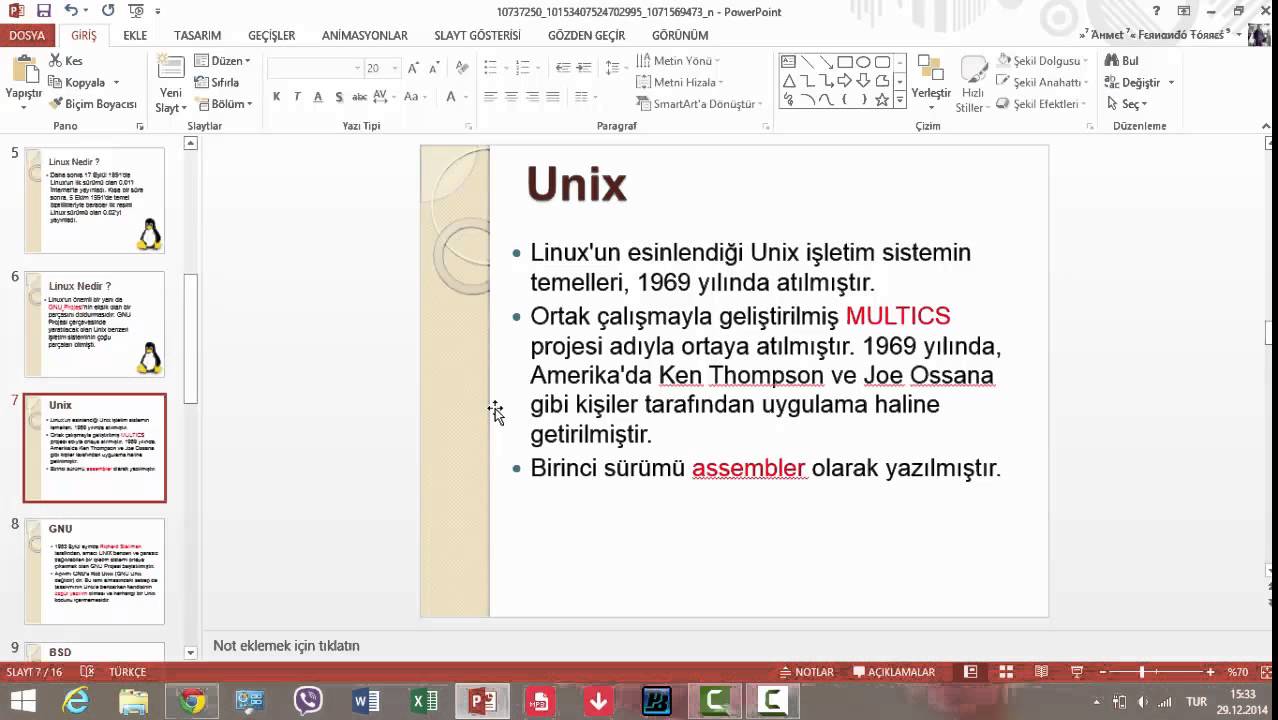Click the zoom in plus button
Image resolution: width=1278 pixels, height=720 pixels.
(1210, 672)
